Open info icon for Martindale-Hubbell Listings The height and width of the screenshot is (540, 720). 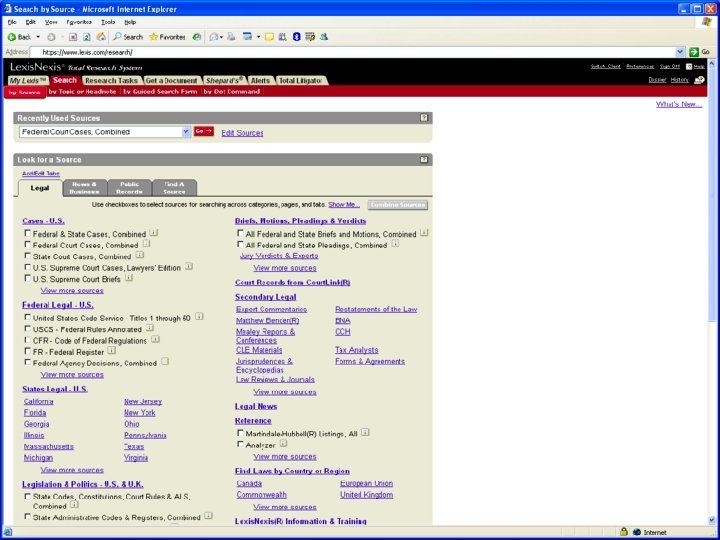tap(365, 432)
